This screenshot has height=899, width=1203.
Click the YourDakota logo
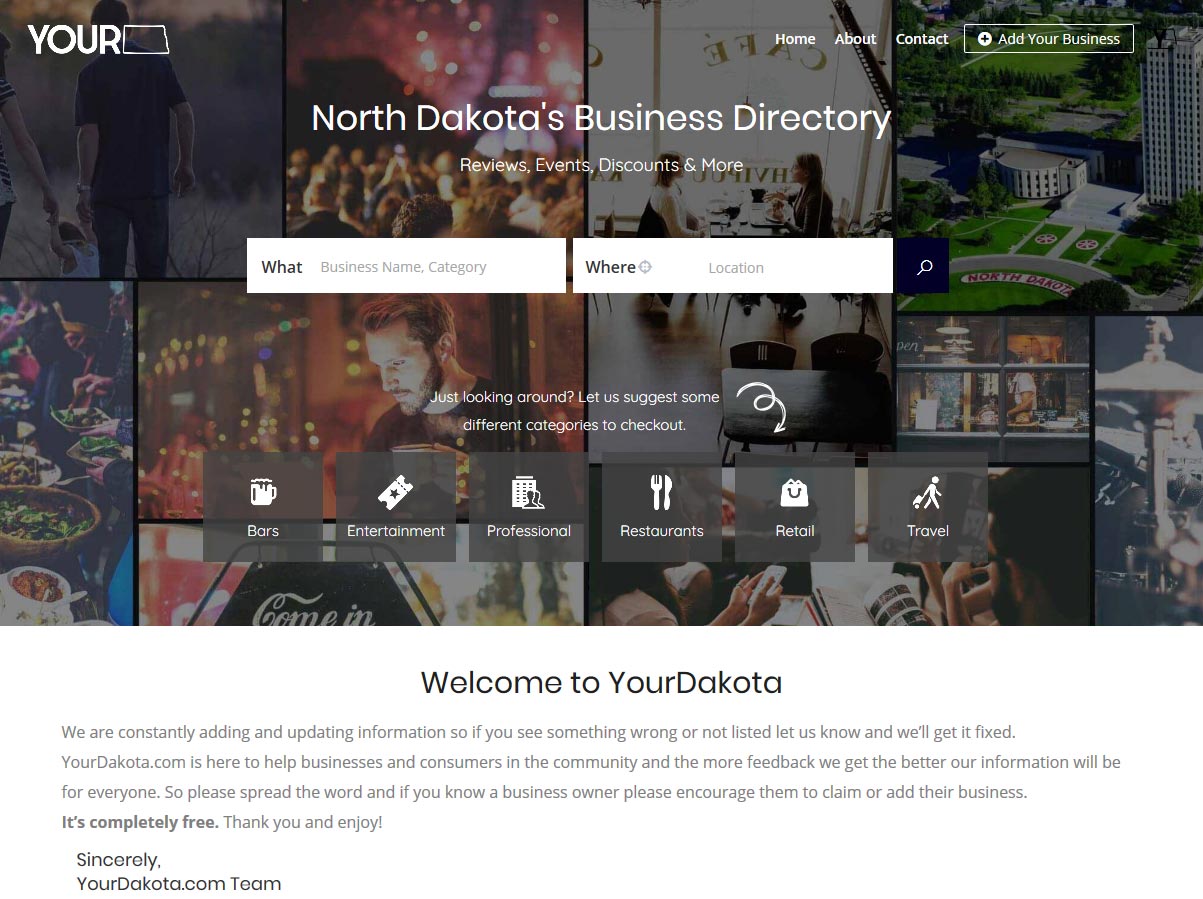(98, 39)
